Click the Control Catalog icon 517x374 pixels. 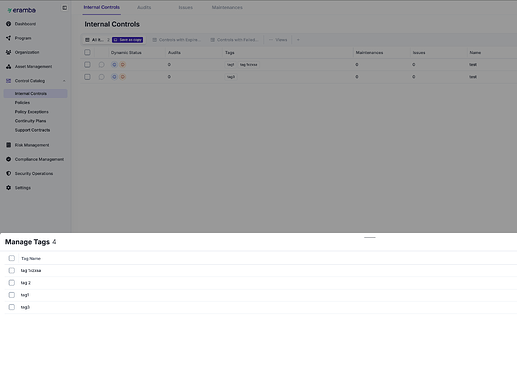(x=9, y=81)
